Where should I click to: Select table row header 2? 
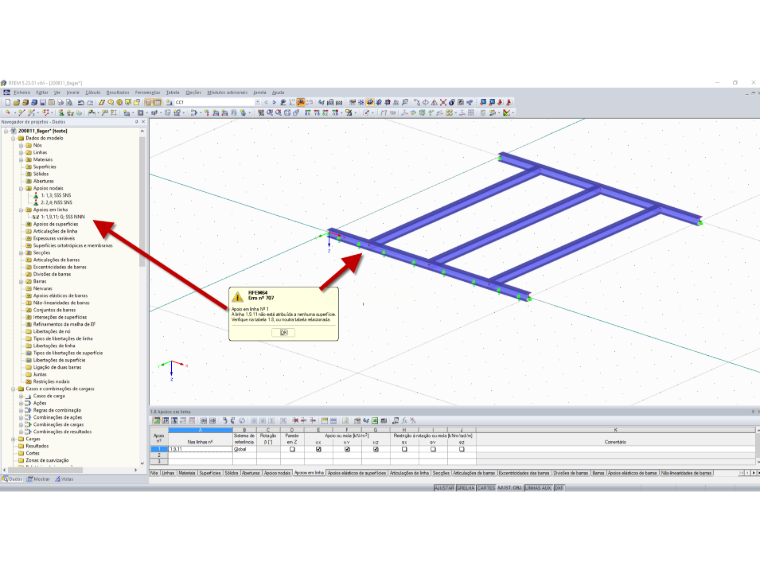tap(159, 455)
